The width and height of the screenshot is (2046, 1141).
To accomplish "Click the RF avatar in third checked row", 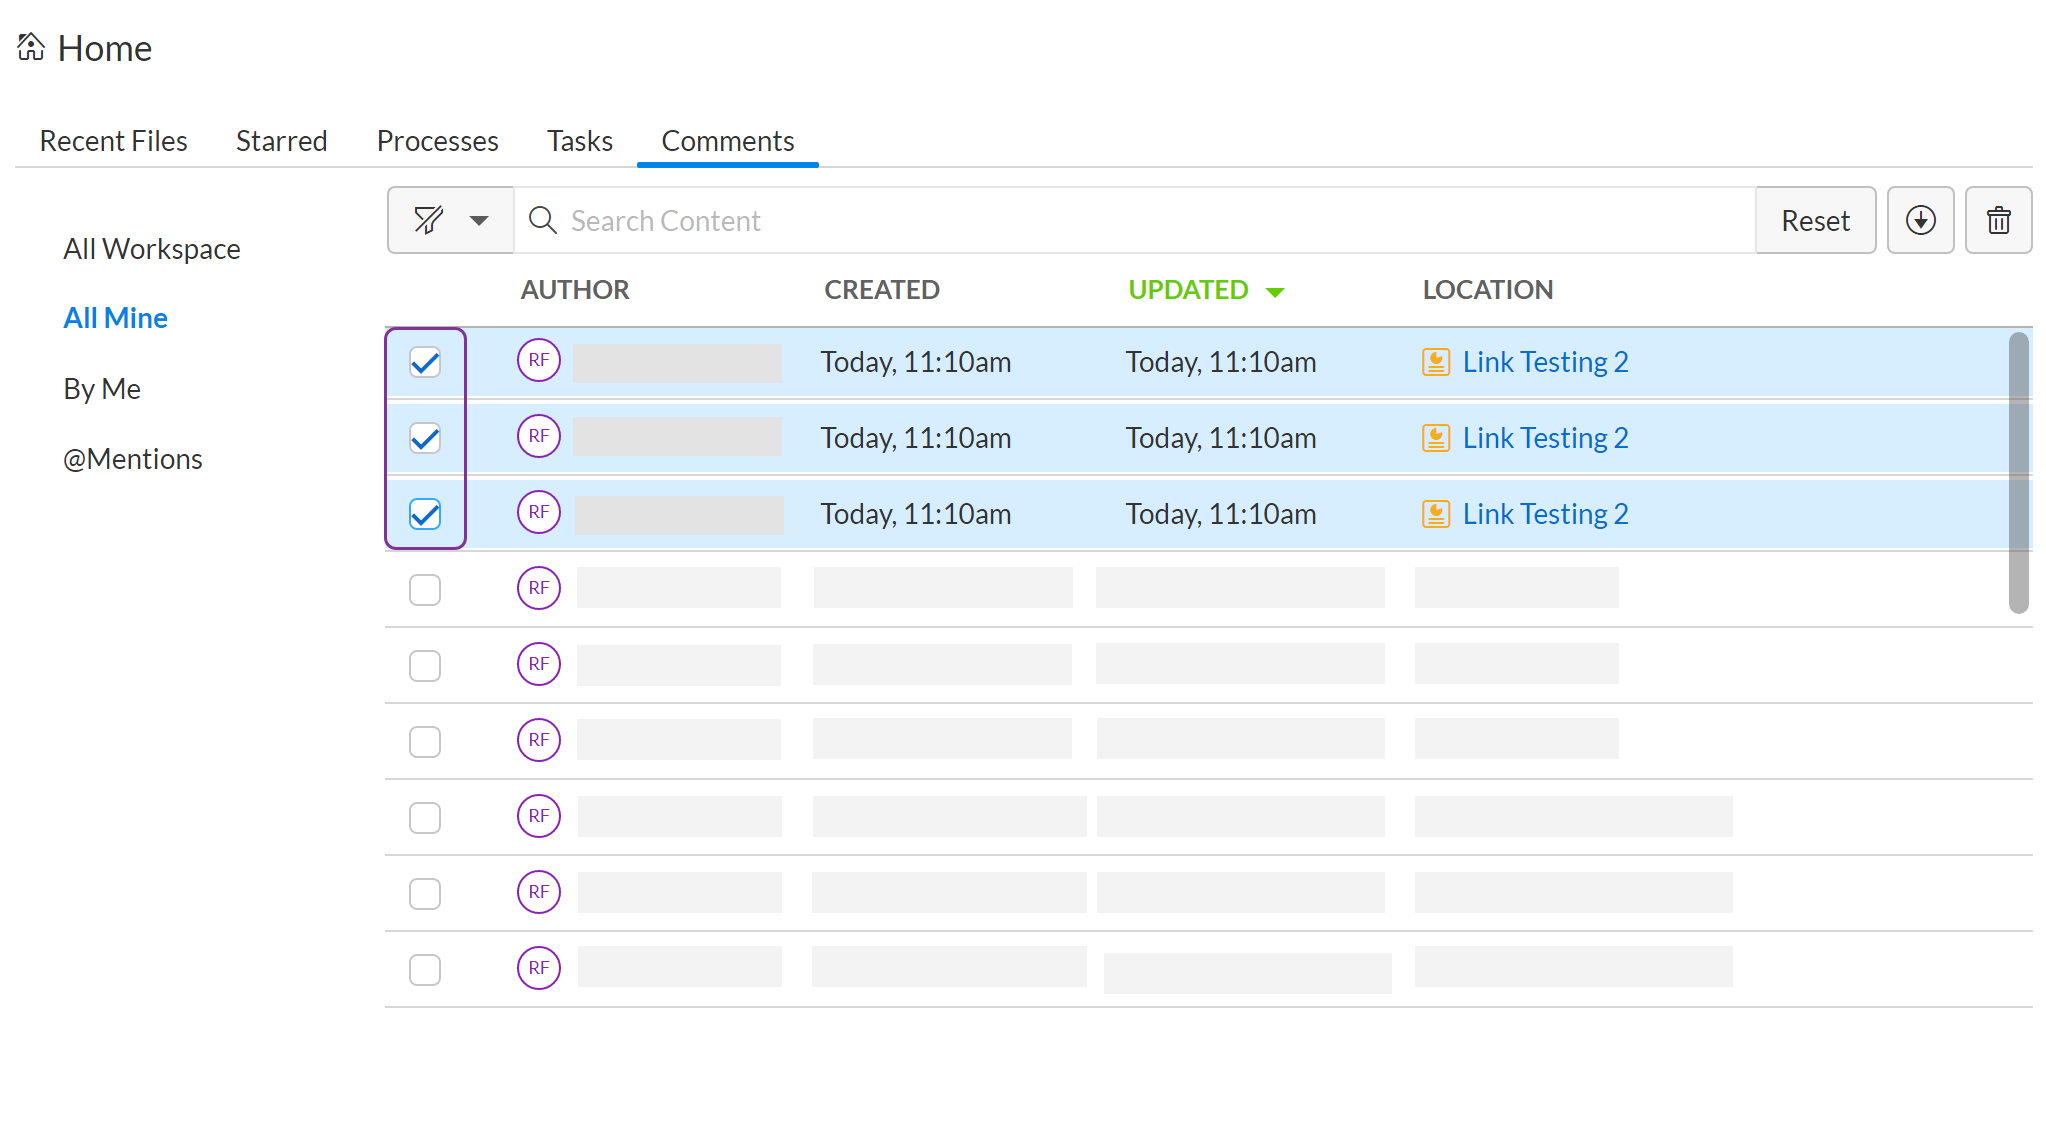I will tap(539, 512).
